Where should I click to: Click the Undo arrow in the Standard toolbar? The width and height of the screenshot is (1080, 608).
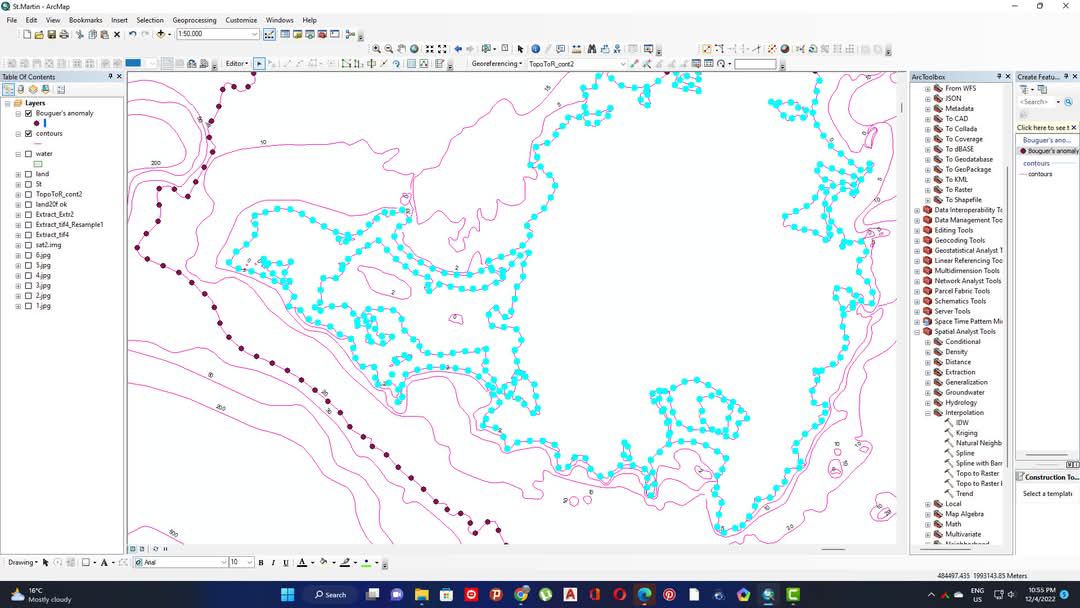coord(132,34)
